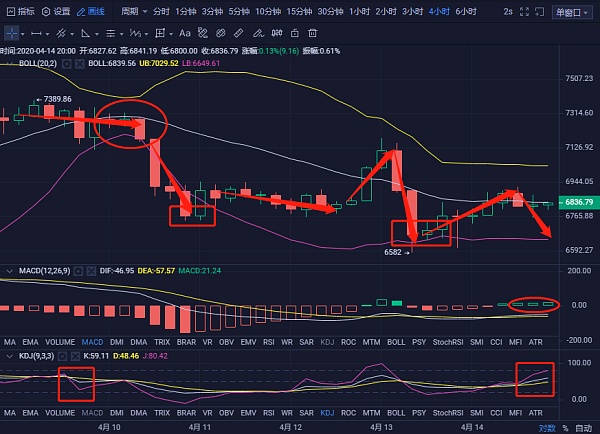
Task: Expand crosshair cursor tool options arrow
Action: [23, 34]
